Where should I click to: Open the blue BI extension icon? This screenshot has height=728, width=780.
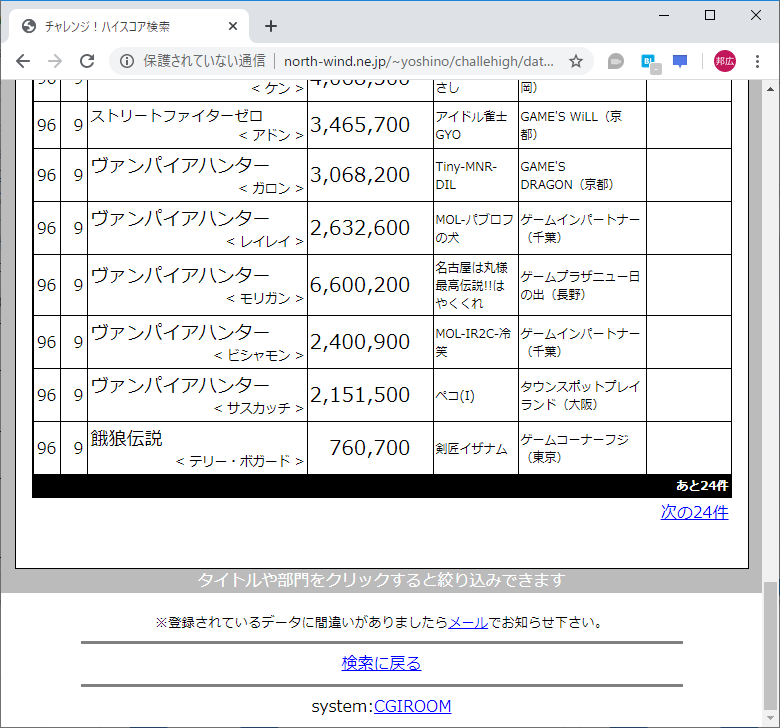(x=649, y=62)
